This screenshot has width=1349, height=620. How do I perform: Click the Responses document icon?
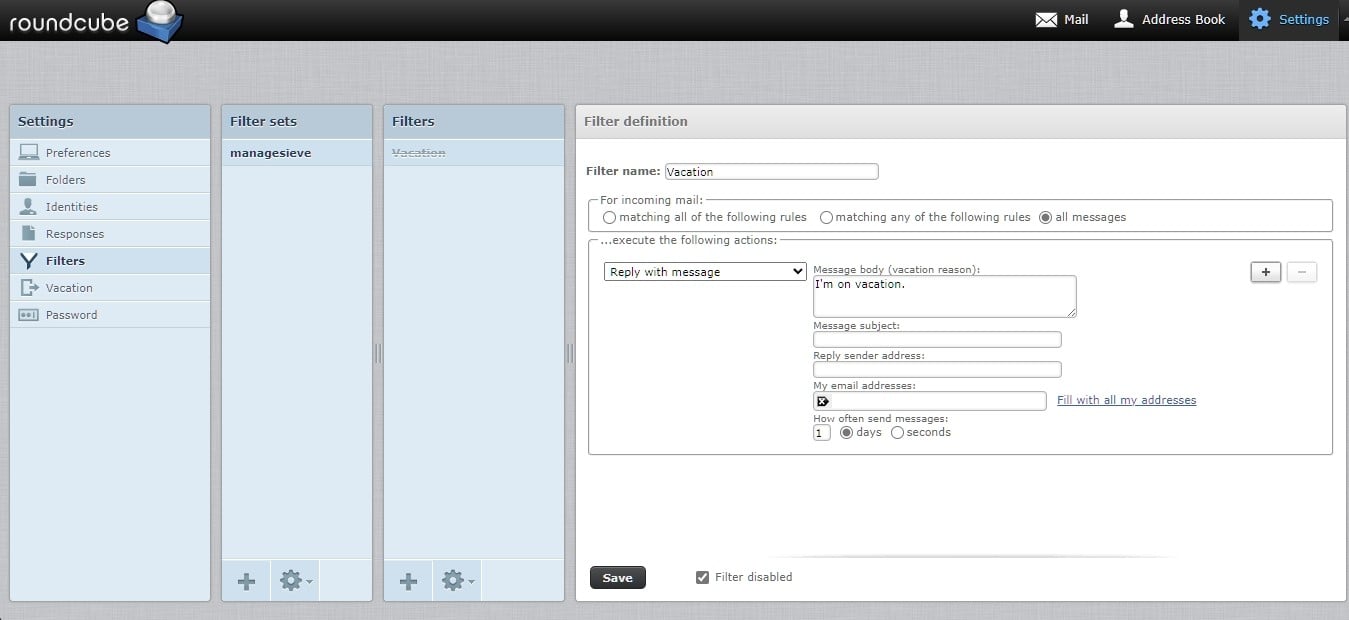(29, 233)
